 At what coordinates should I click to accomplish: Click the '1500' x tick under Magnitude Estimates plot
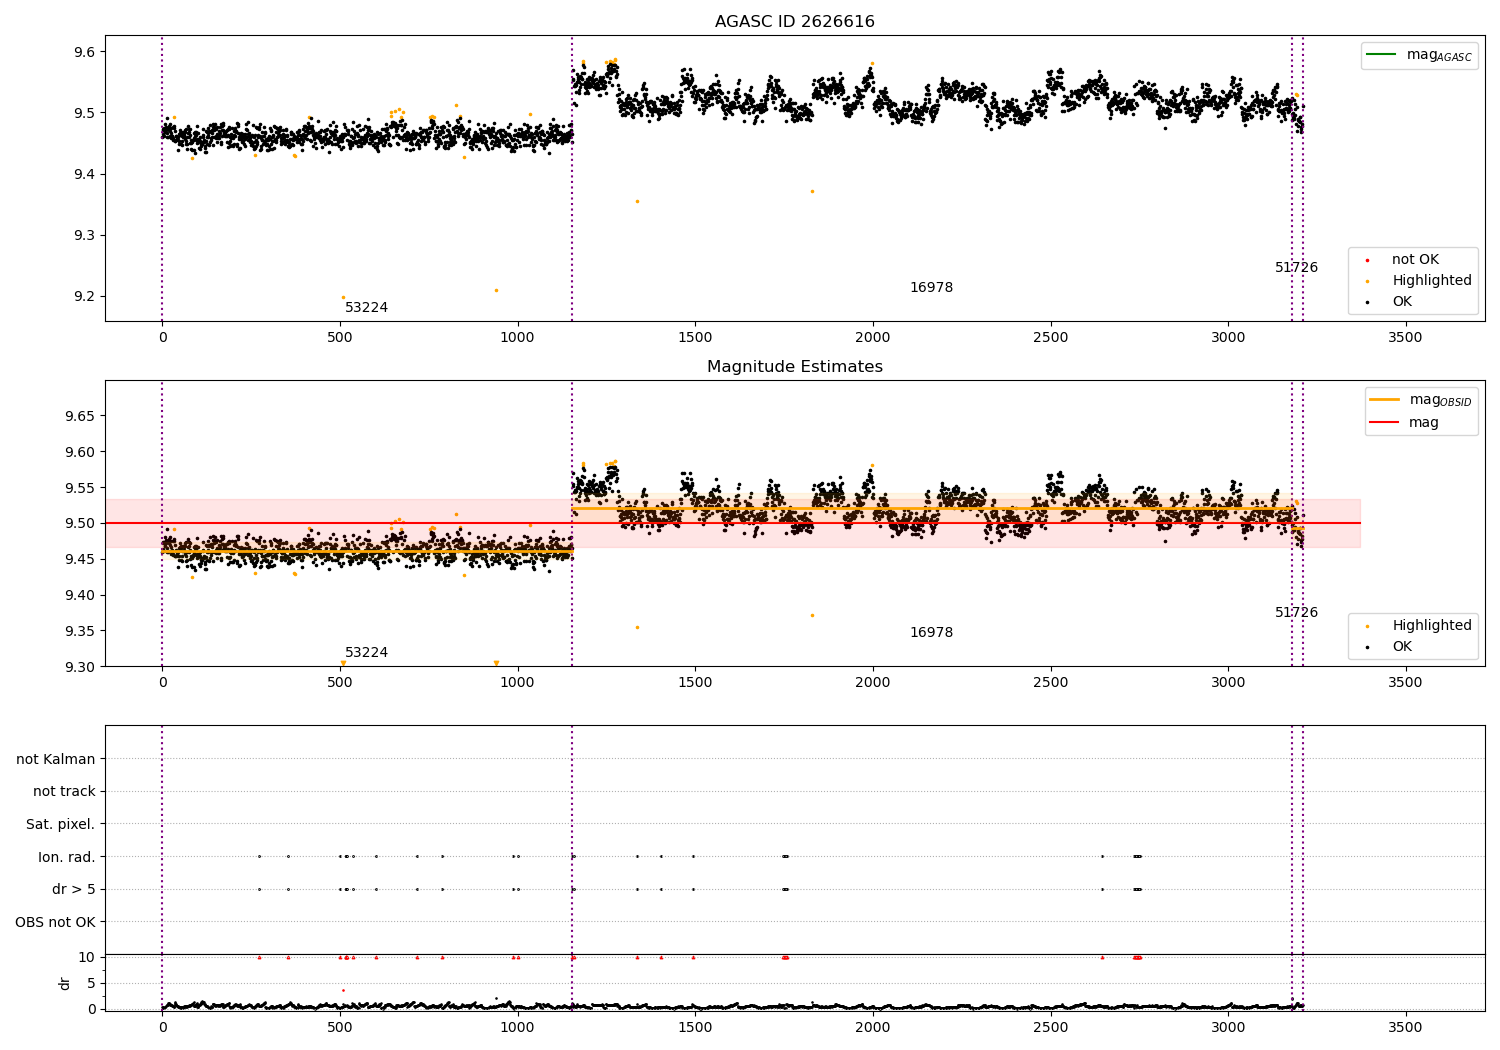(695, 683)
